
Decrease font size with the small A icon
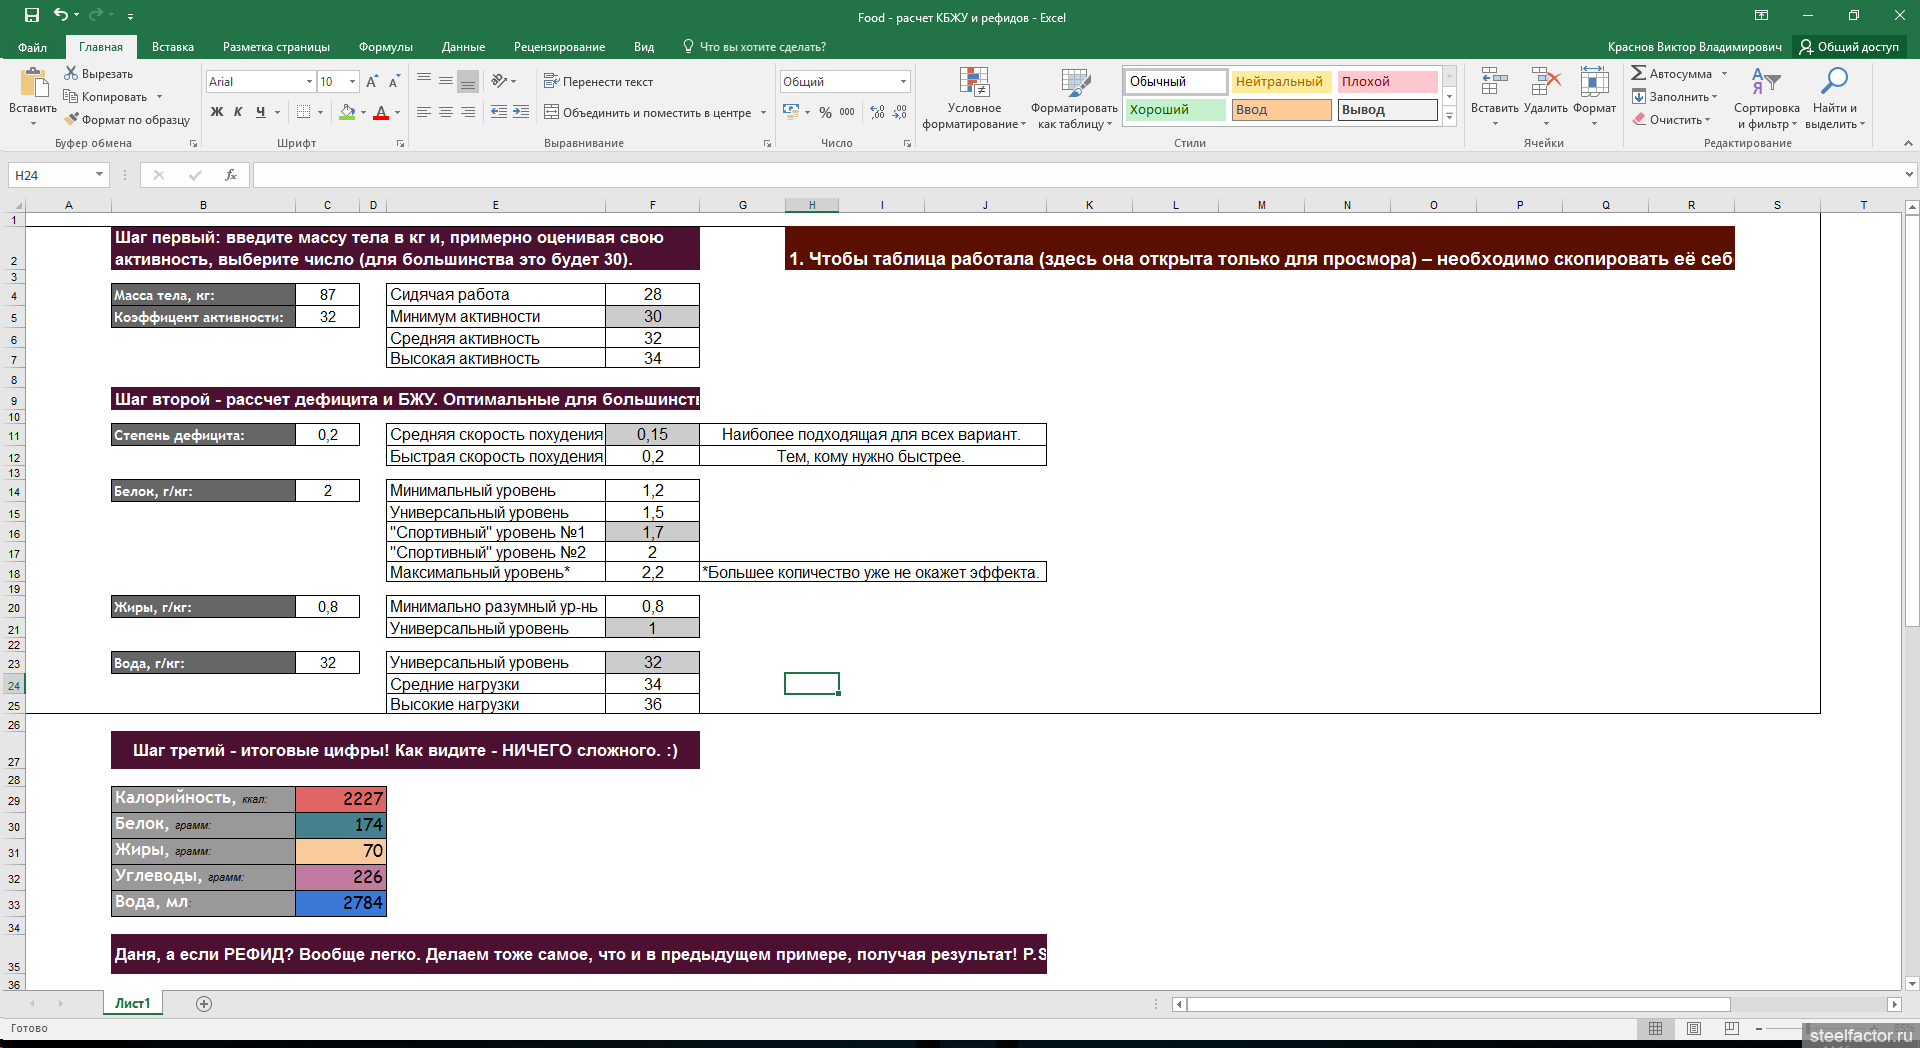394,81
